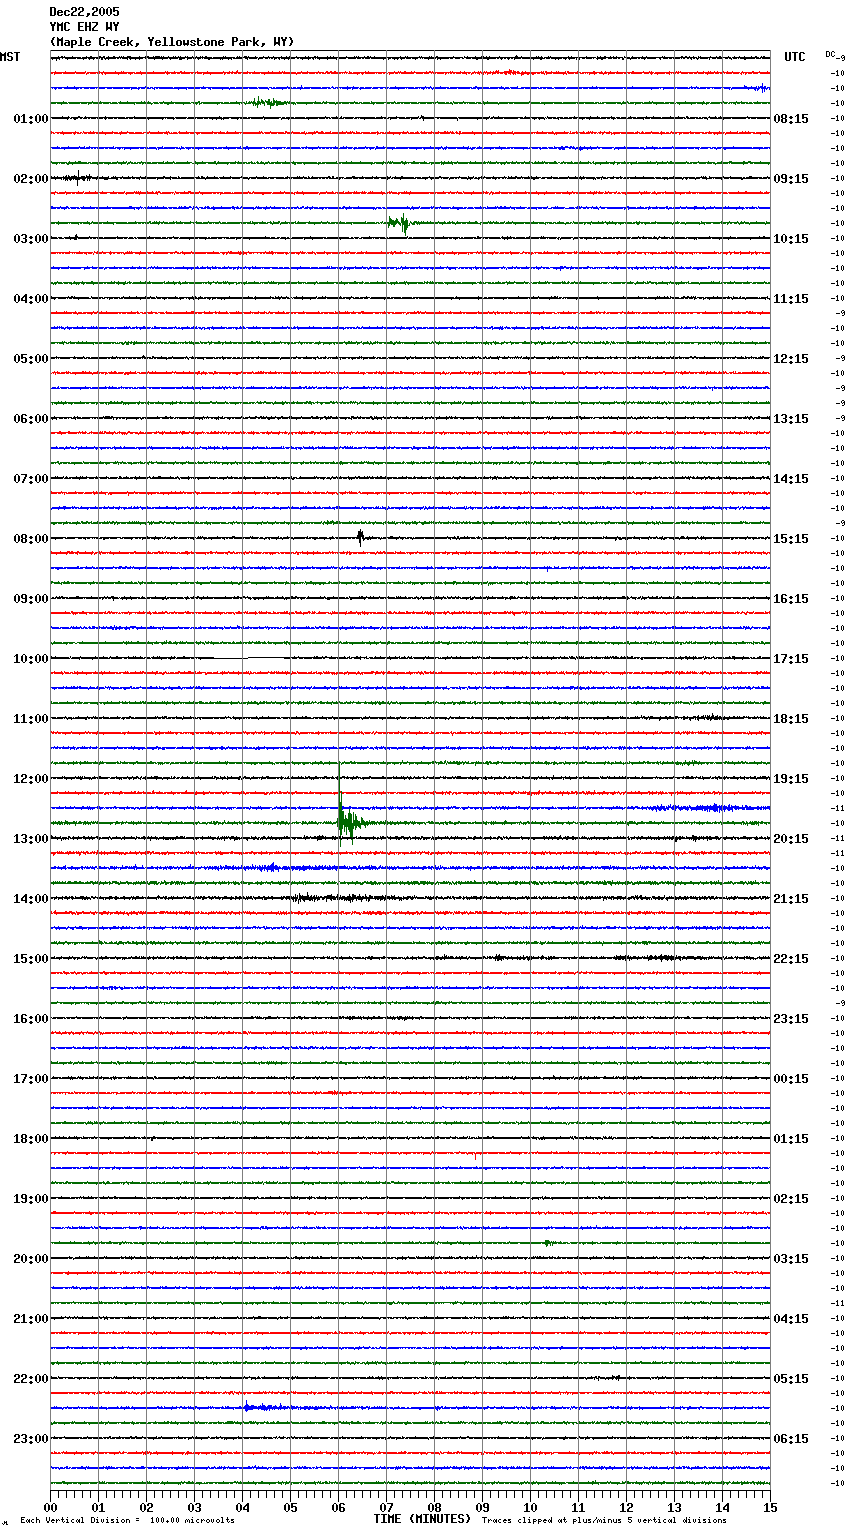Click the green event burst on the 02:45 trace

(400, 223)
